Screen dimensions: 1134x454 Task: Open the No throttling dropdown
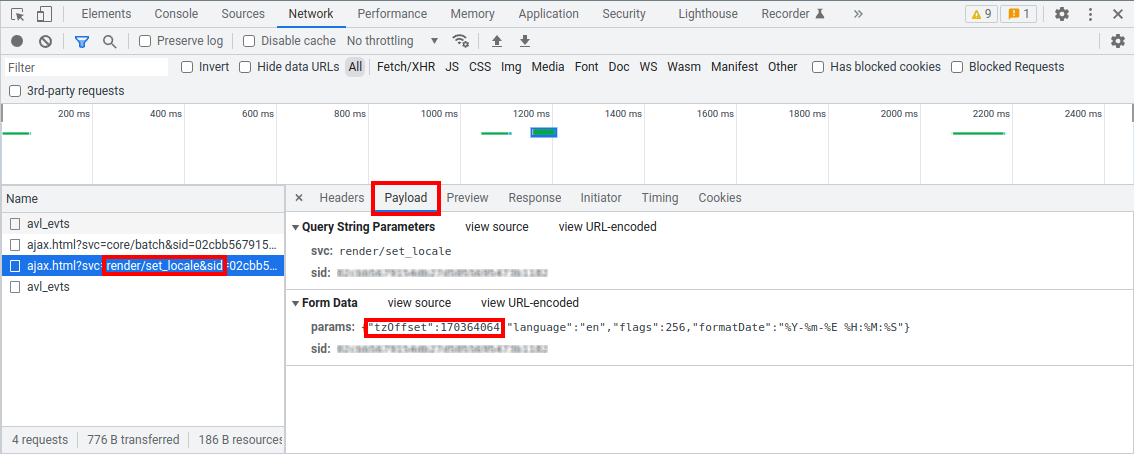point(392,41)
